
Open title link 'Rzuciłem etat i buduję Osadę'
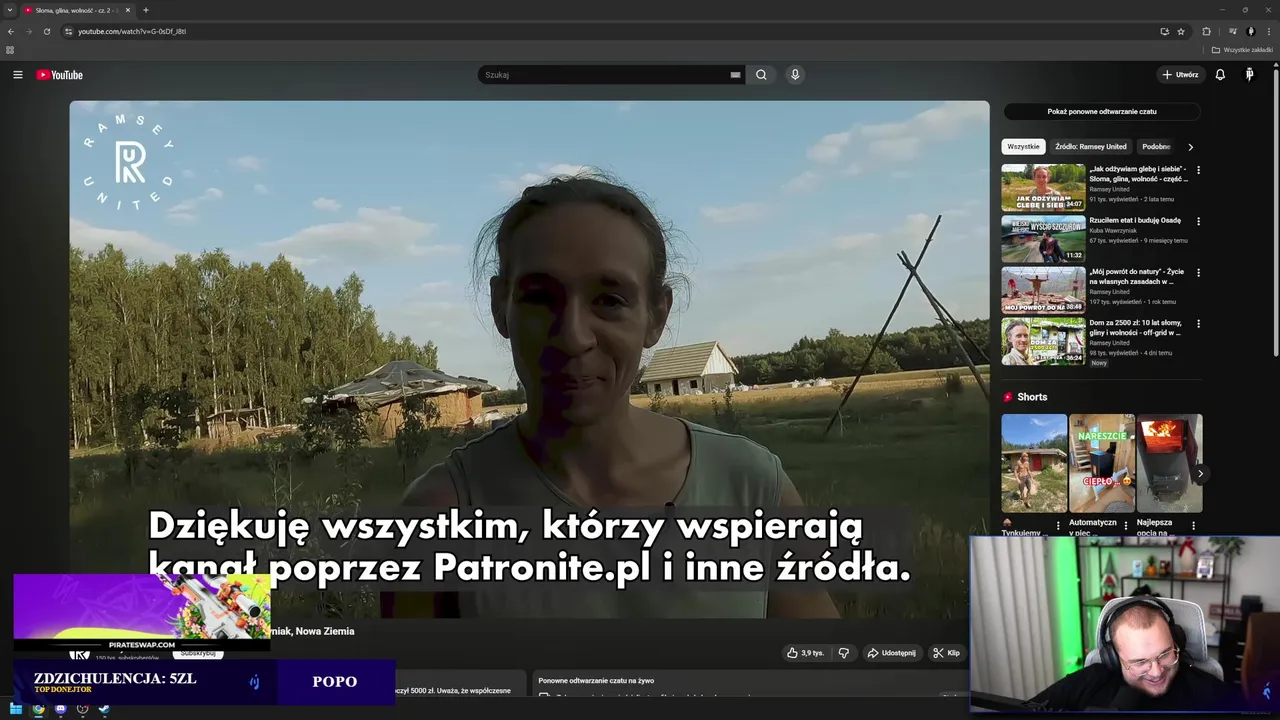[1135, 220]
